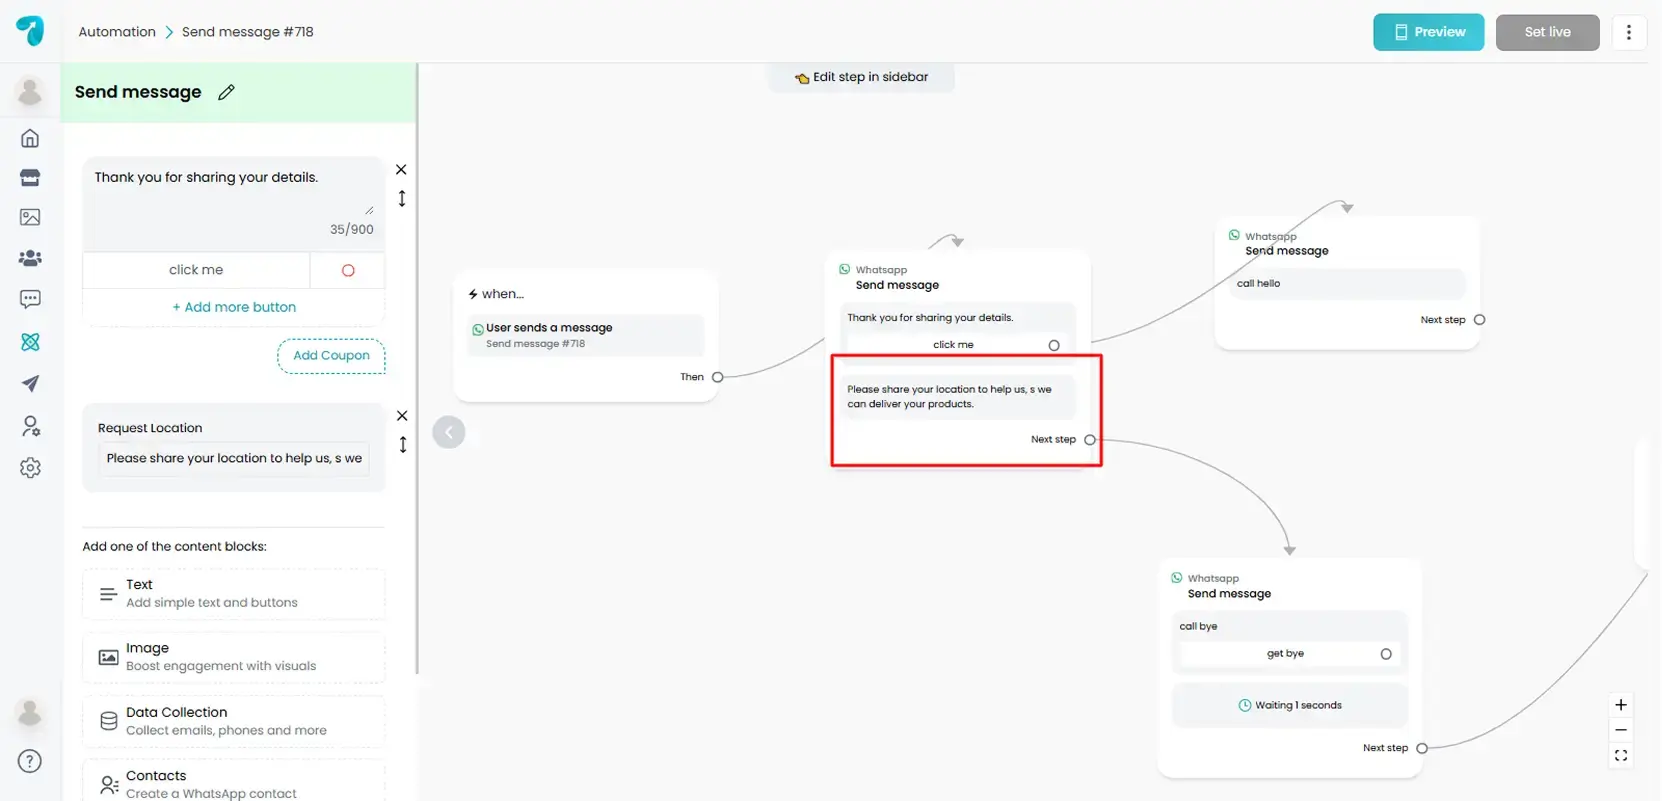Open the image gallery sidebar icon
Viewport: 1662px width, 801px height.
[30, 217]
